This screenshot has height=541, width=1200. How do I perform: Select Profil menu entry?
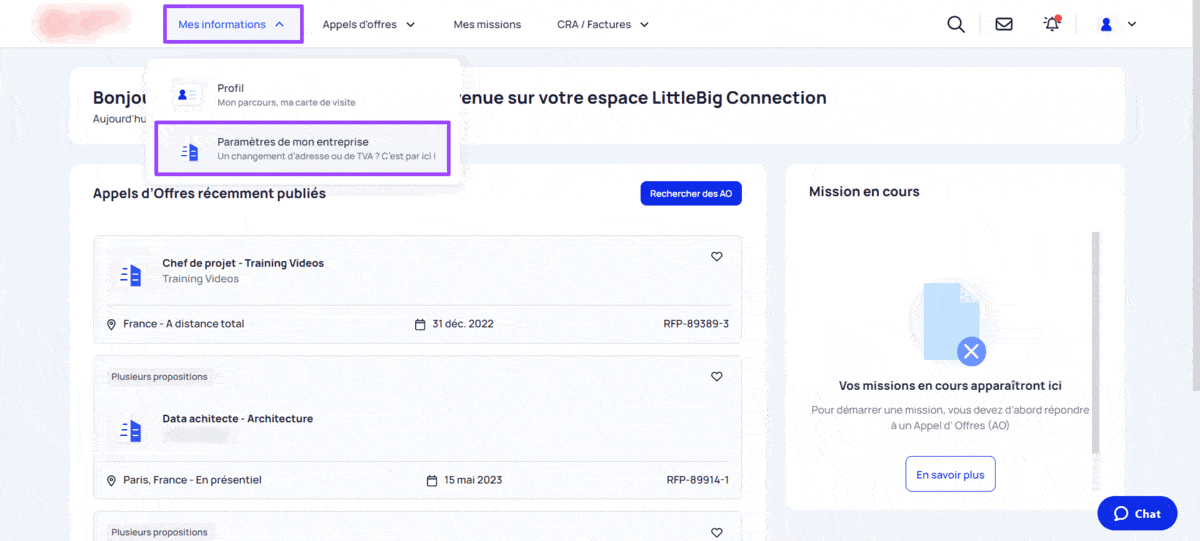305,94
